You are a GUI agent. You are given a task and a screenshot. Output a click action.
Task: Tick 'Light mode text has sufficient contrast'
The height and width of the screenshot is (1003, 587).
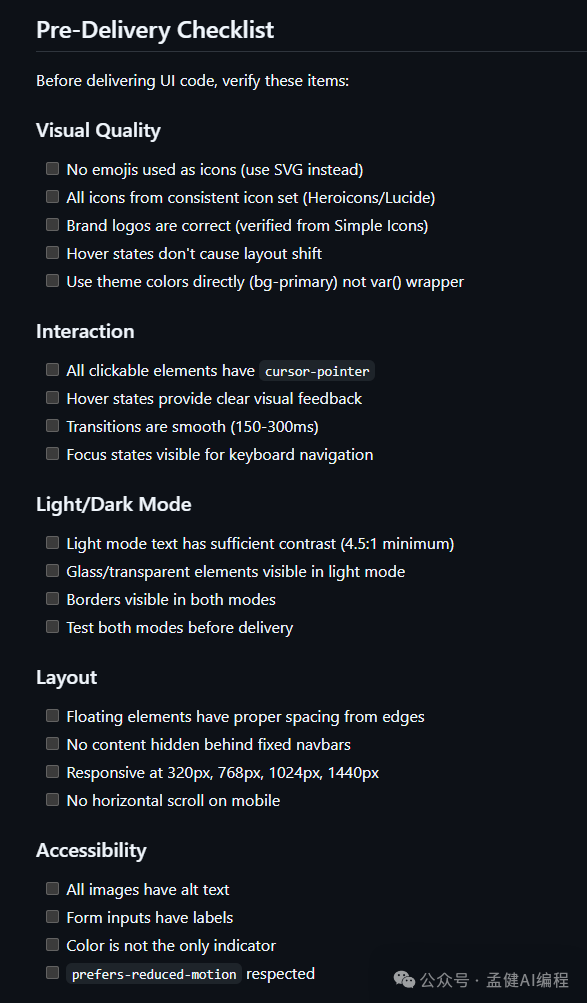pos(52,543)
